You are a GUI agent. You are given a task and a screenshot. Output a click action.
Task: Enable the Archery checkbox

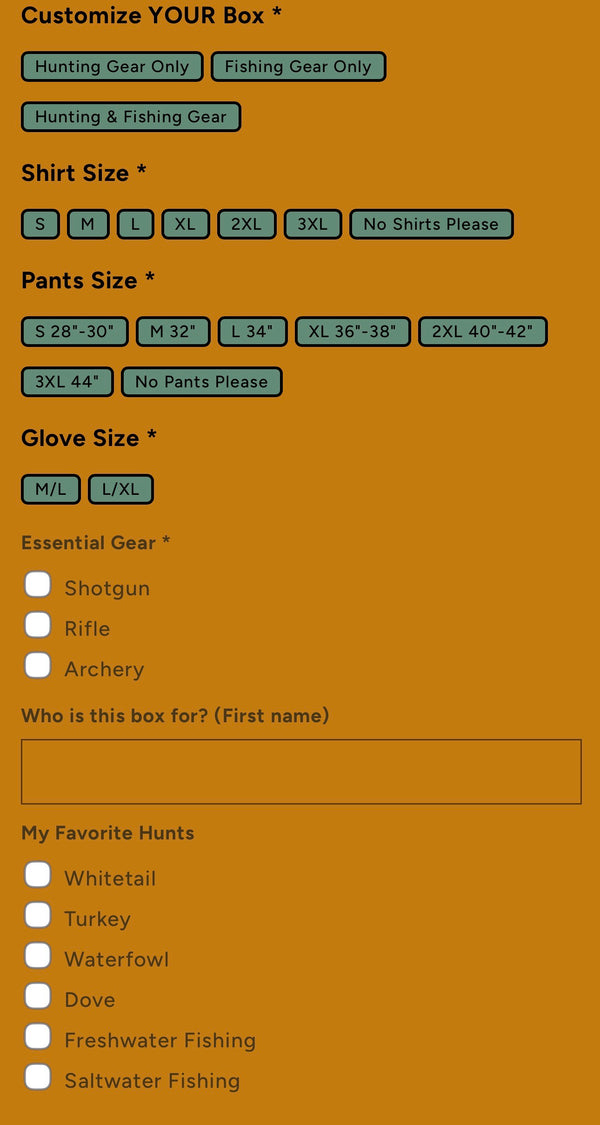click(x=38, y=666)
